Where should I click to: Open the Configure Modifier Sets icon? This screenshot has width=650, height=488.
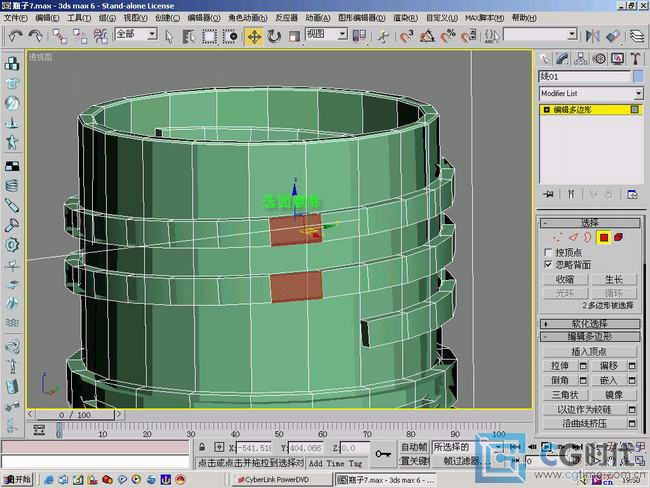click(x=632, y=194)
